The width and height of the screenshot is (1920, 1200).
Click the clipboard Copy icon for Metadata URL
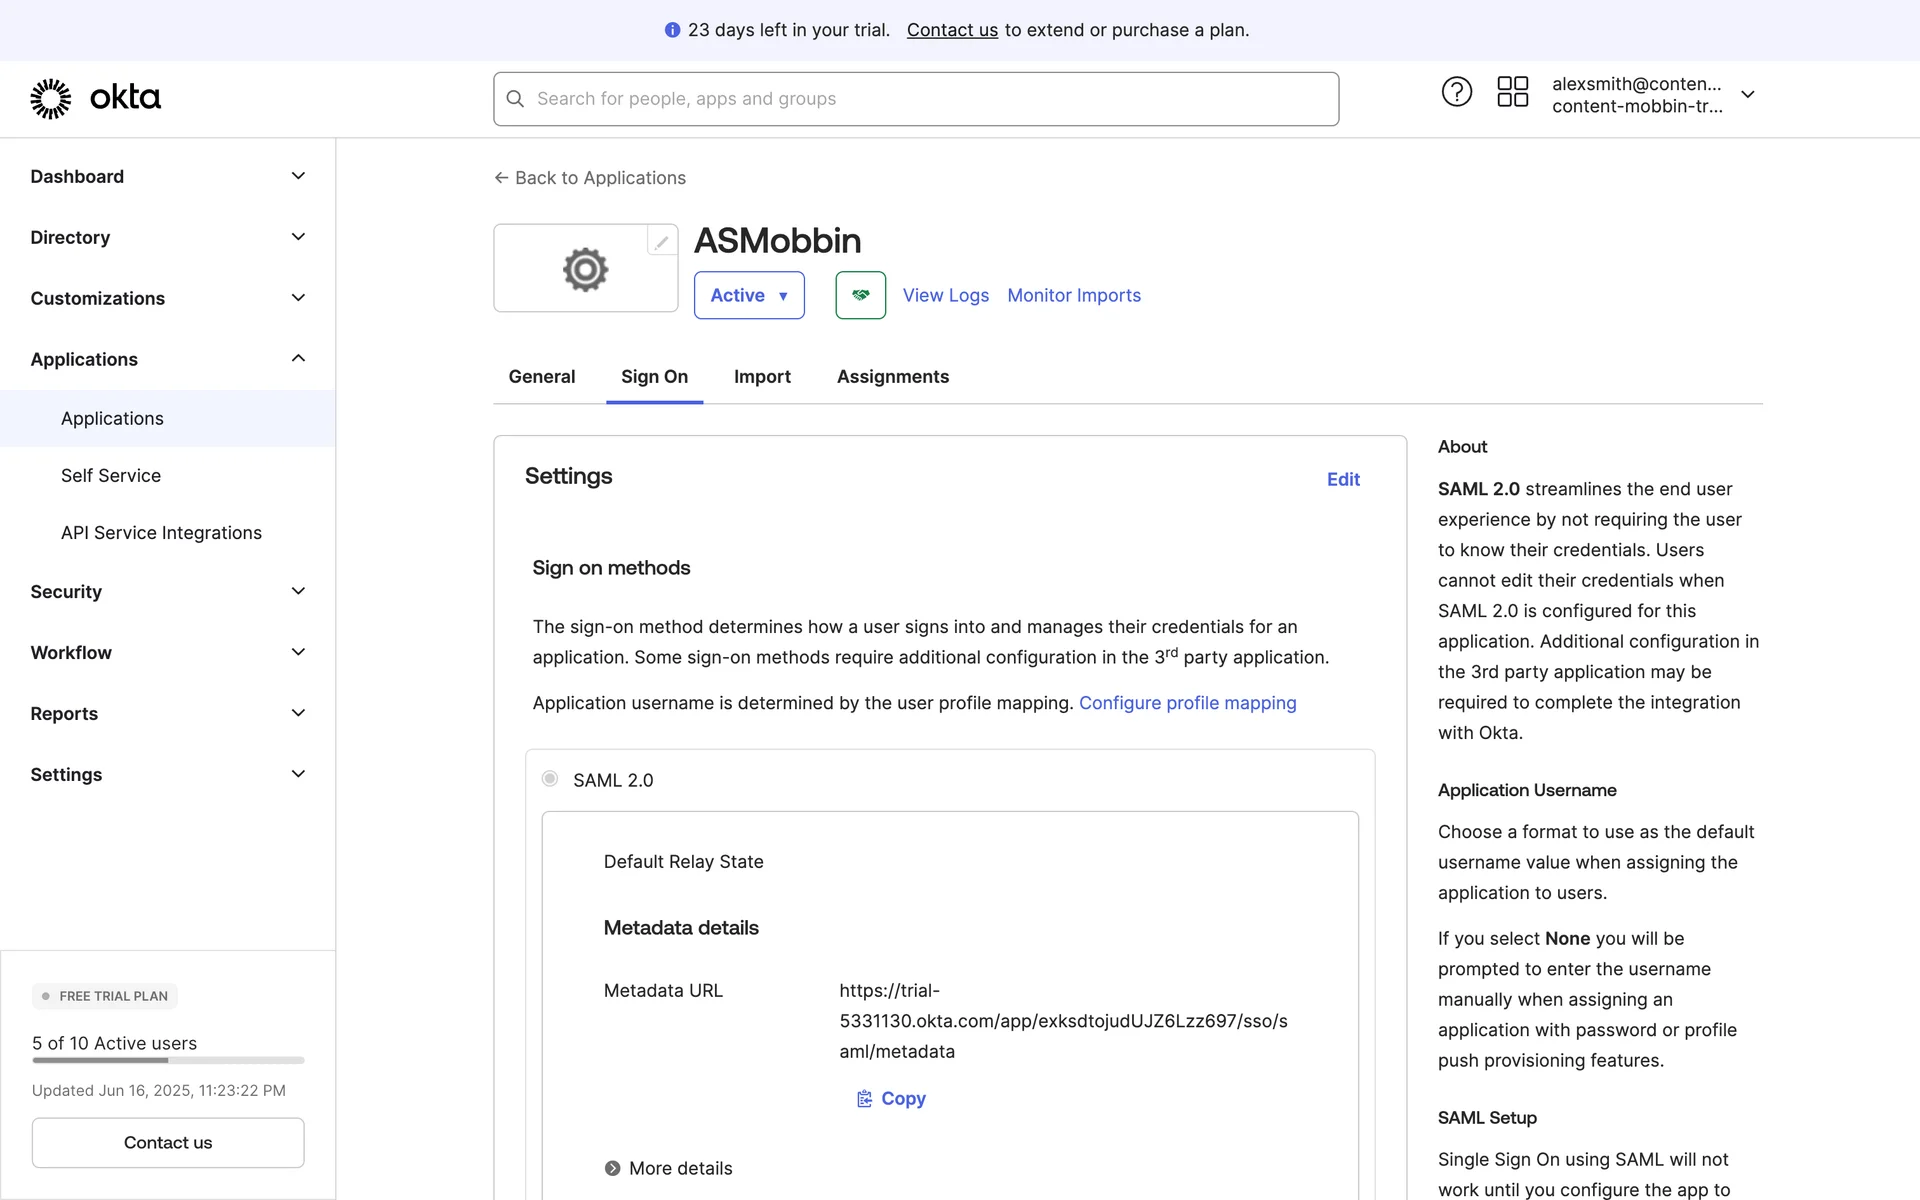[865, 1099]
